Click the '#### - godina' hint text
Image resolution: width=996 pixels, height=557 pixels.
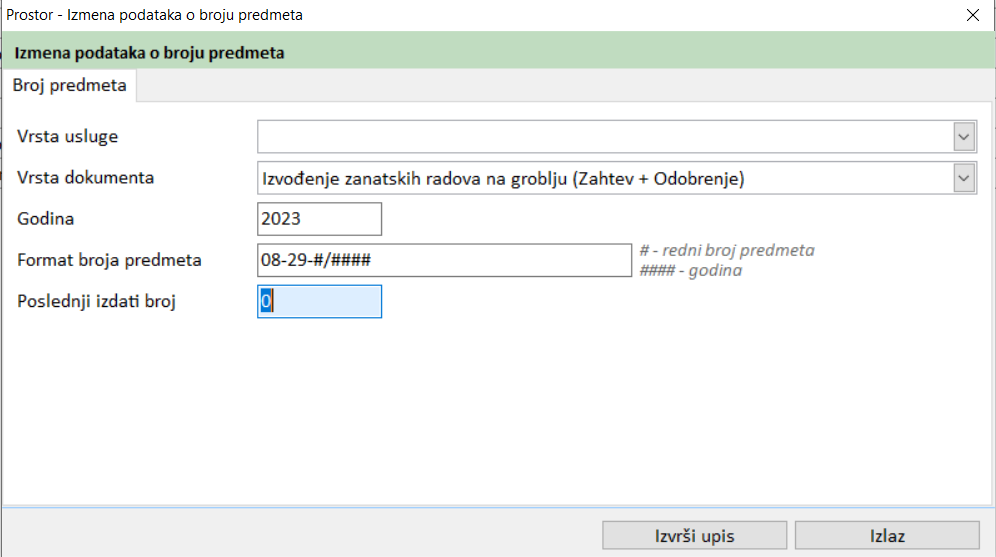point(690,270)
